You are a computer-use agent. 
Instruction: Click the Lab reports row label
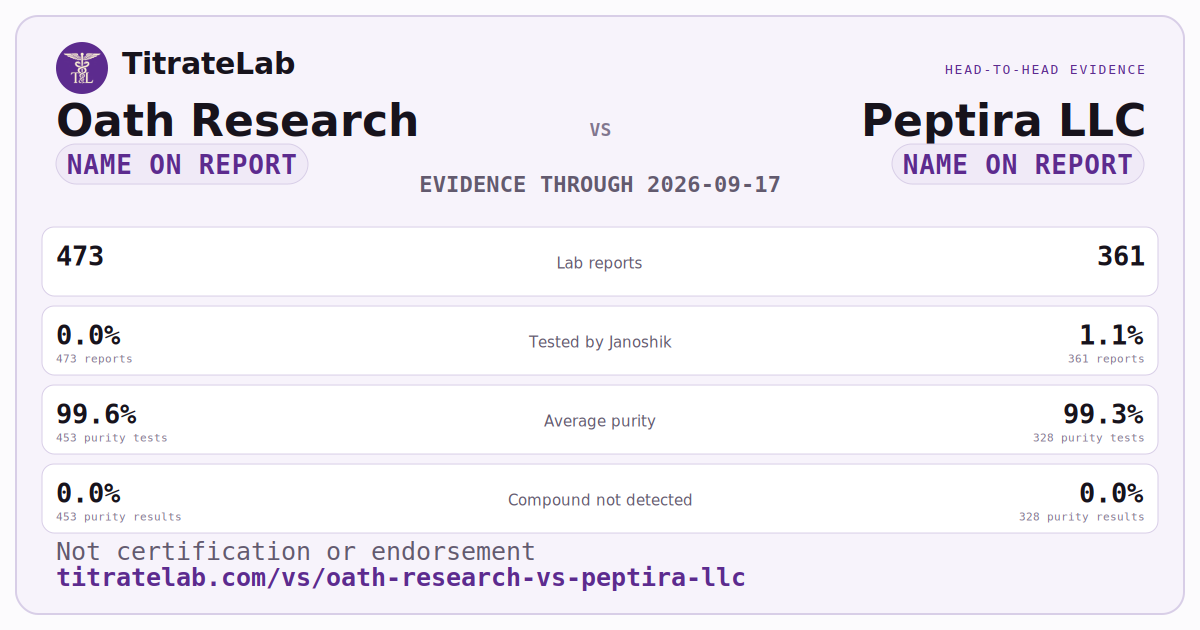(x=600, y=263)
